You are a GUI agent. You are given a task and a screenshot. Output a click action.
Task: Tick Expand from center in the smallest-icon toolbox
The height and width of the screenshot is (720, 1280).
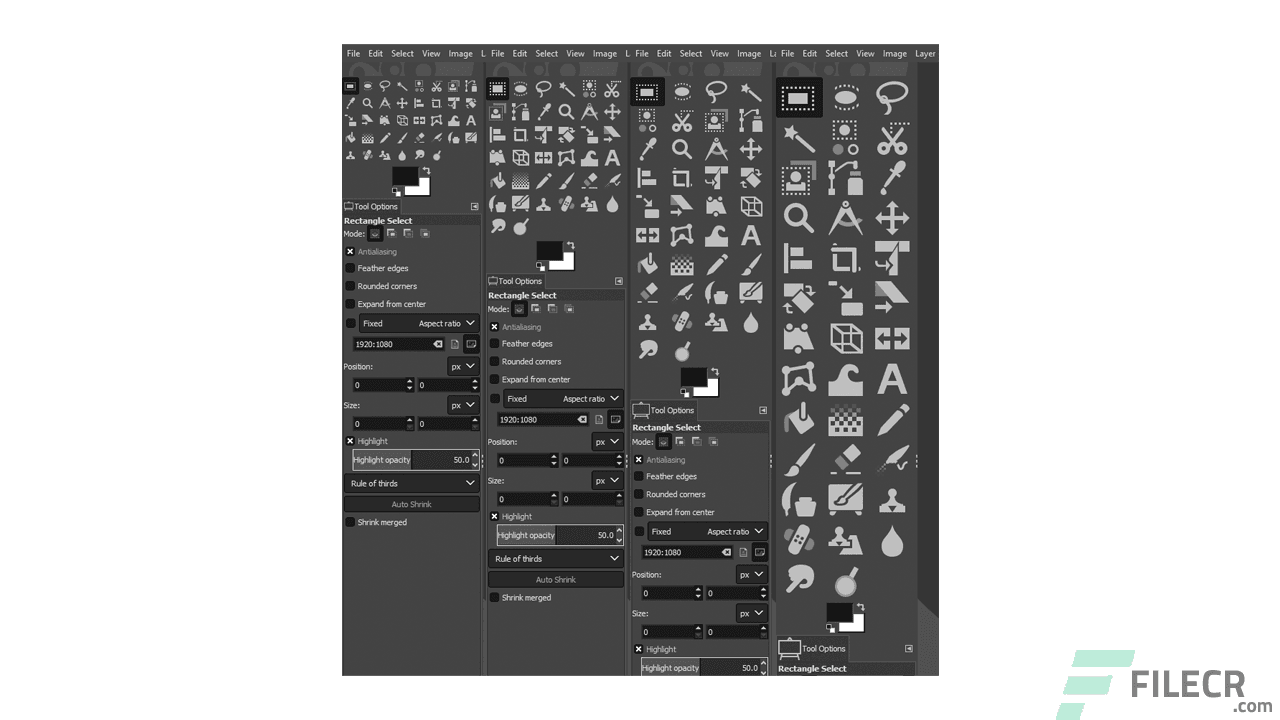pos(350,304)
